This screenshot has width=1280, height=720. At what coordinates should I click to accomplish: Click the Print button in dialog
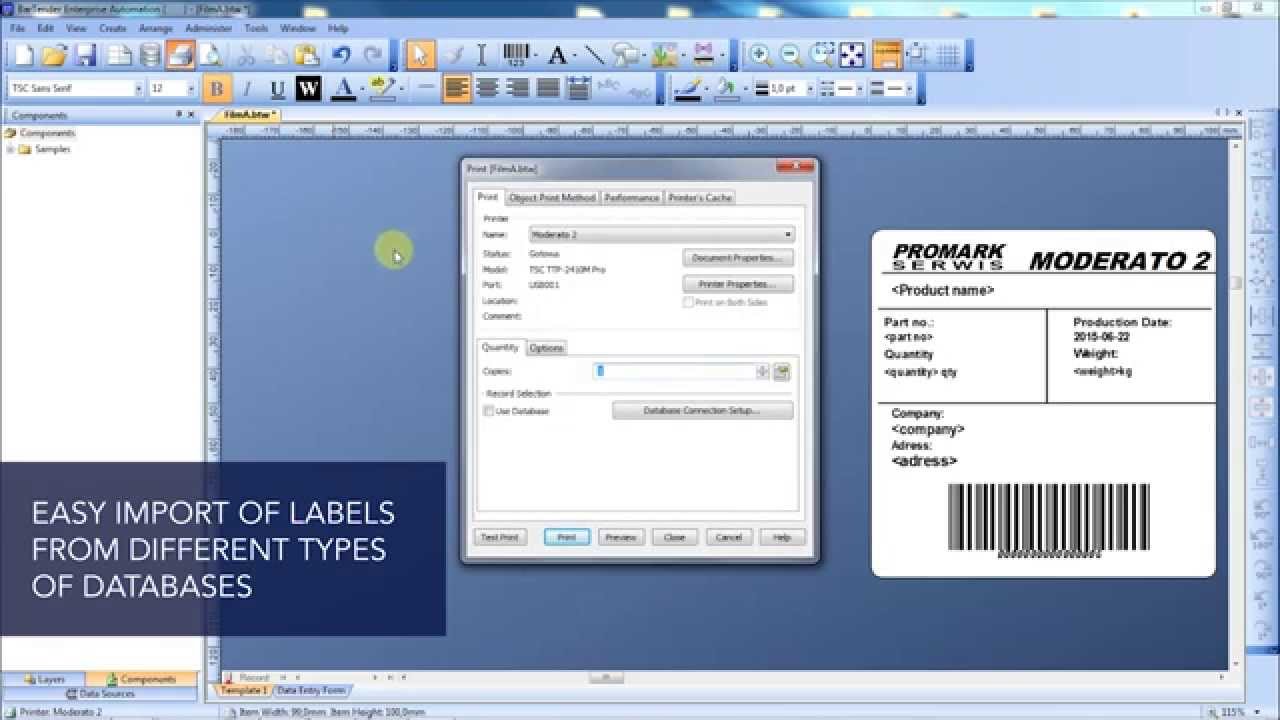click(x=567, y=538)
